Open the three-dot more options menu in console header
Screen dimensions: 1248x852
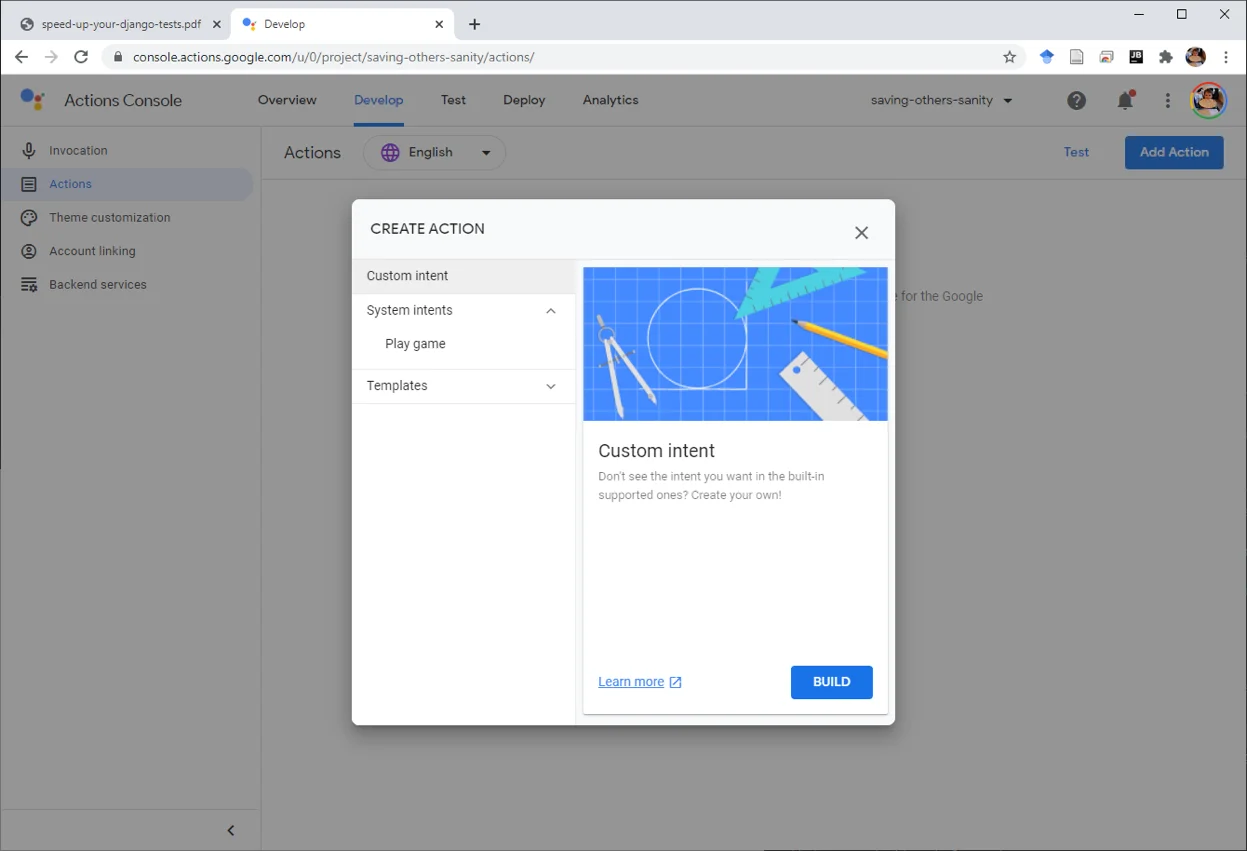(1167, 100)
